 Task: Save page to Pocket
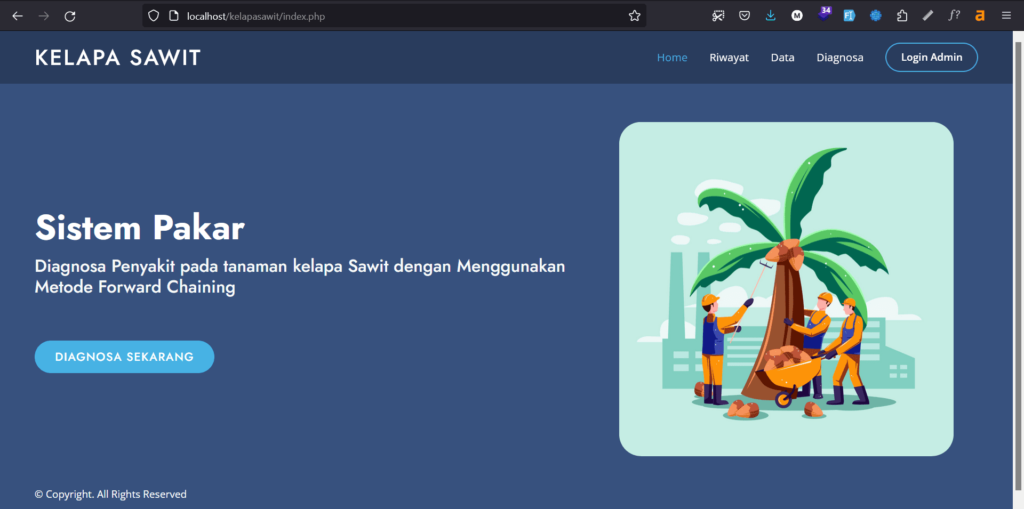tap(744, 16)
